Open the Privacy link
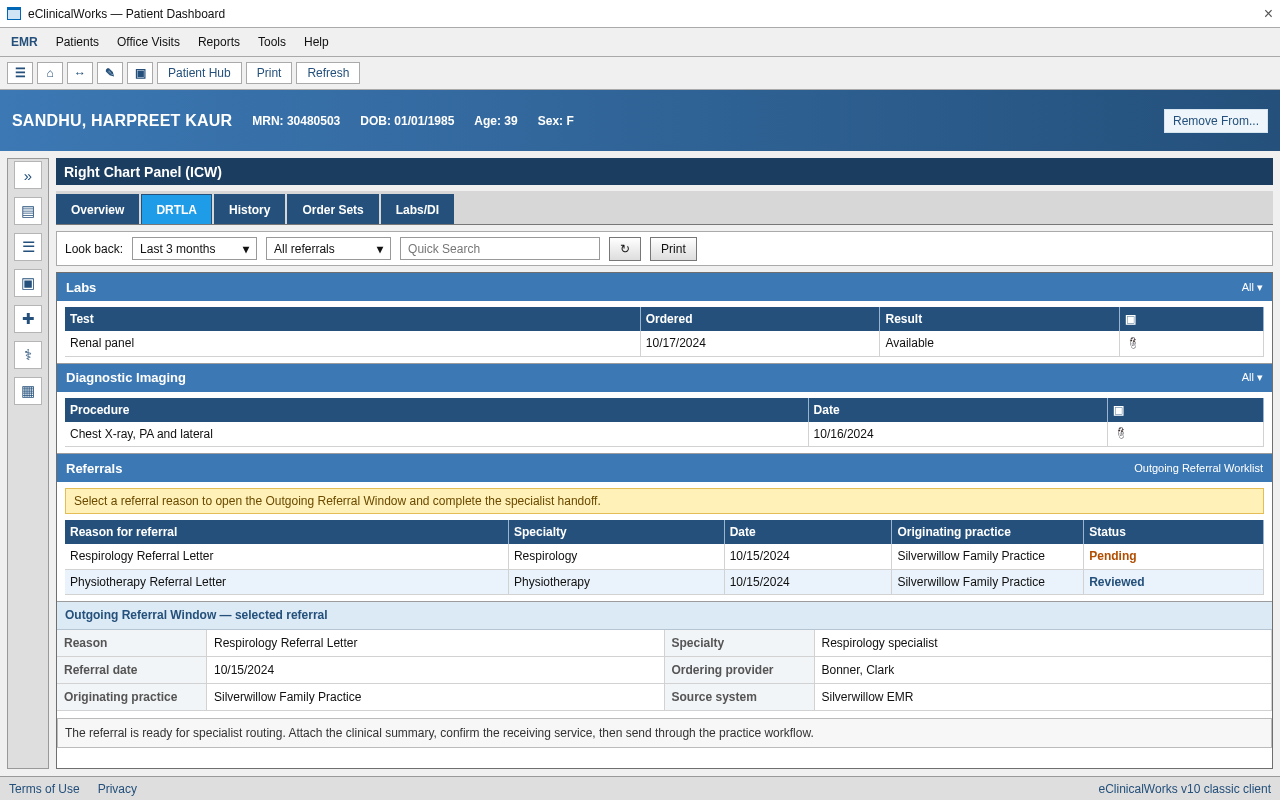This screenshot has width=1280, height=800. pyautogui.click(x=117, y=789)
